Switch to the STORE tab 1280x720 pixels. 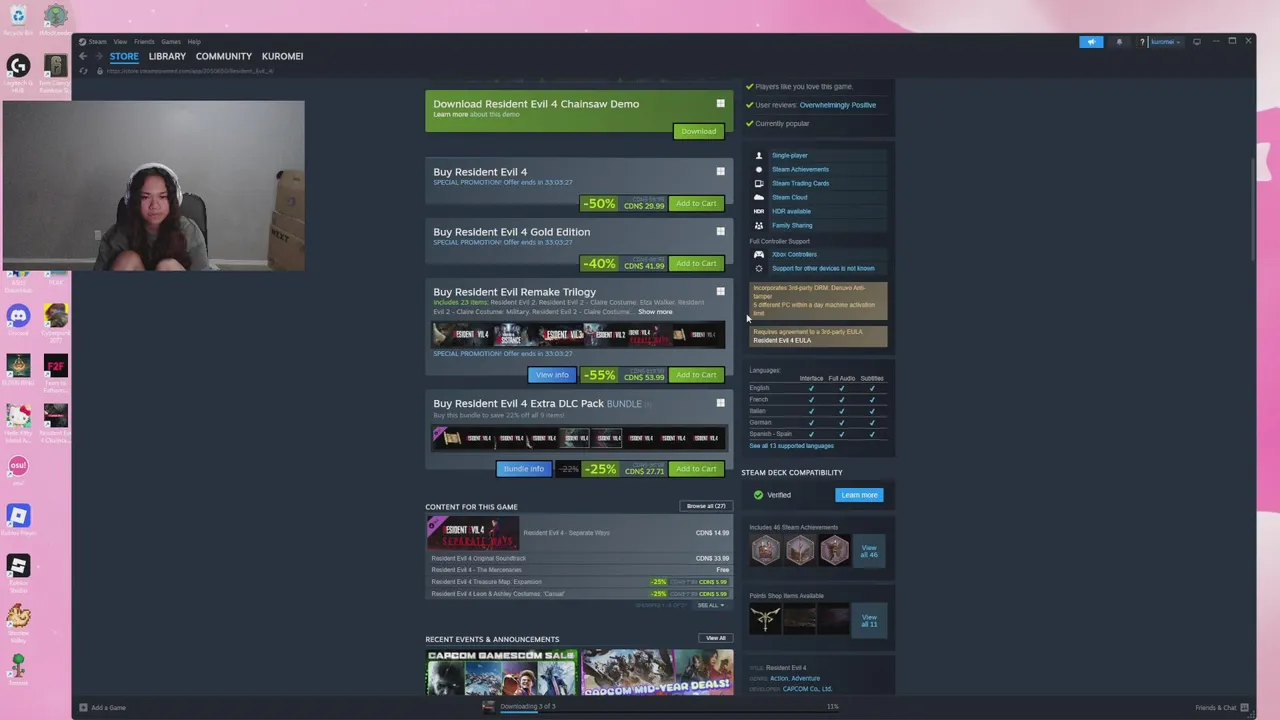click(124, 56)
